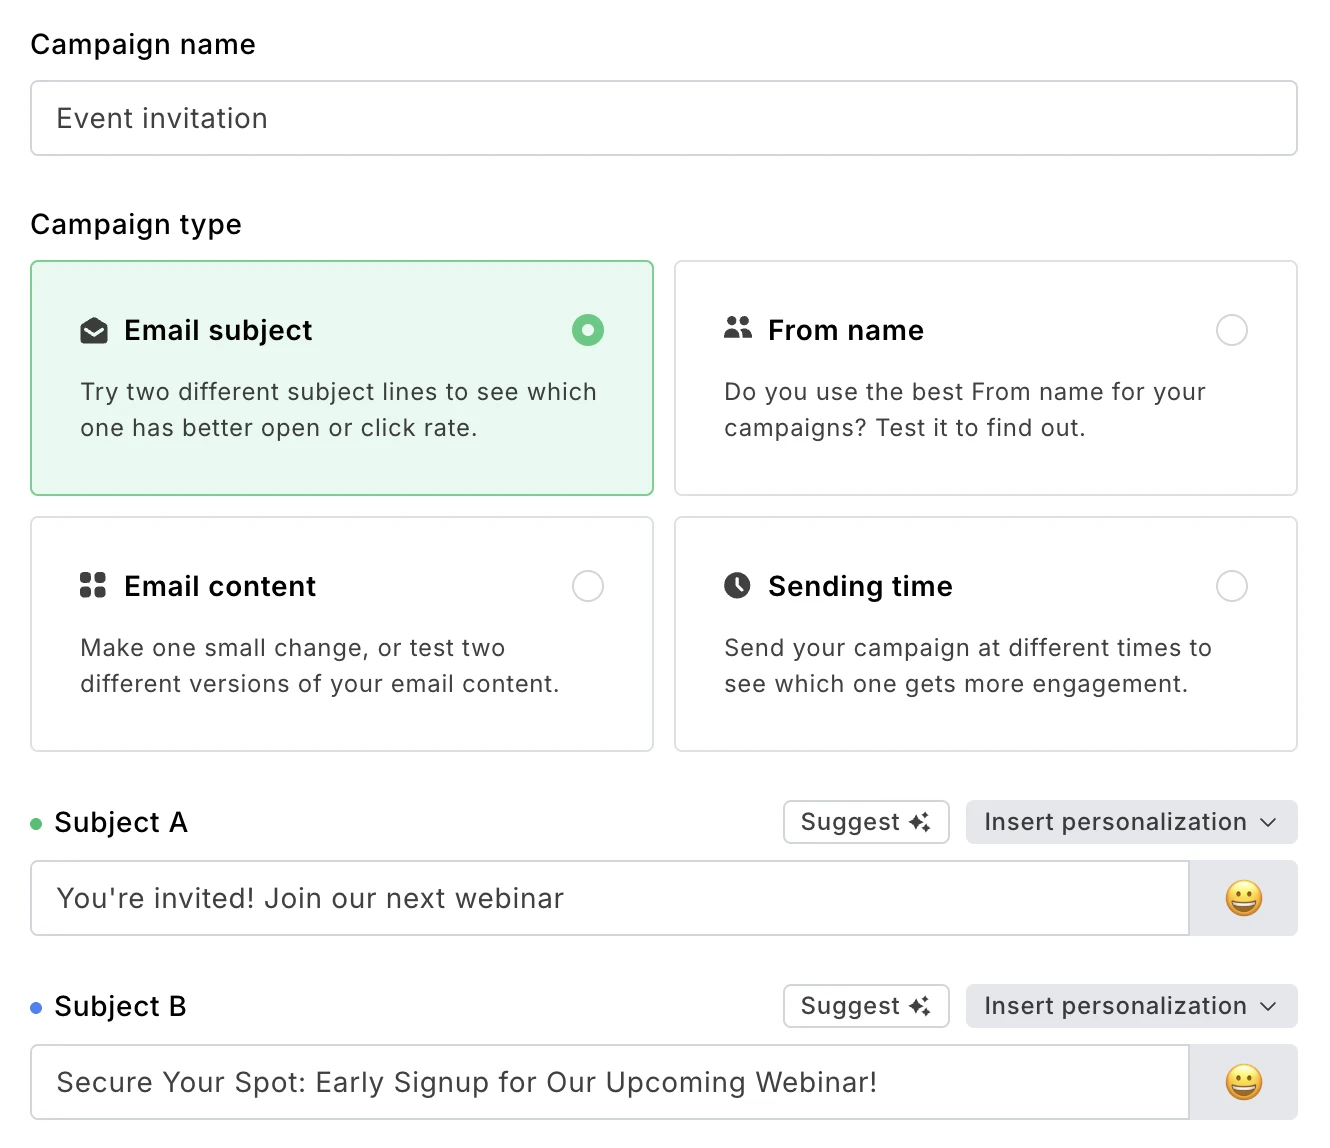Click the Campaign name input field
Screen dimensions: 1330x1148
point(663,118)
